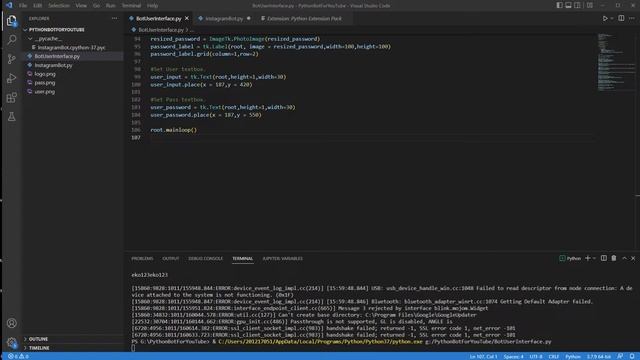640x360 pixels.
Task: Open the InstagramBot .pyc cache file
Action: point(72,47)
